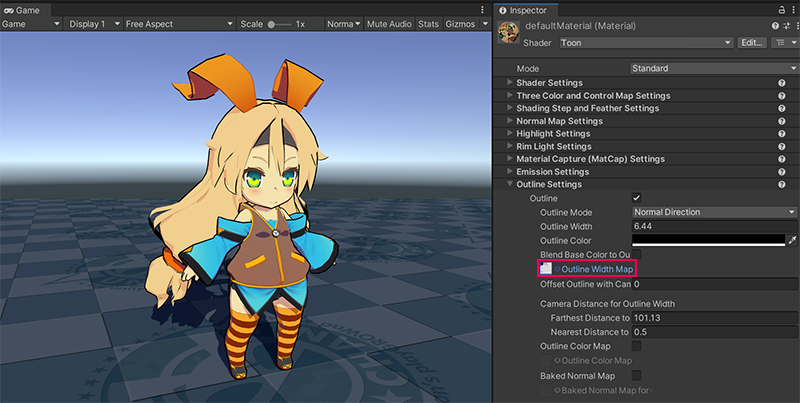Open the Game view mode dropdown
The height and width of the screenshot is (403, 800).
pyautogui.click(x=31, y=24)
